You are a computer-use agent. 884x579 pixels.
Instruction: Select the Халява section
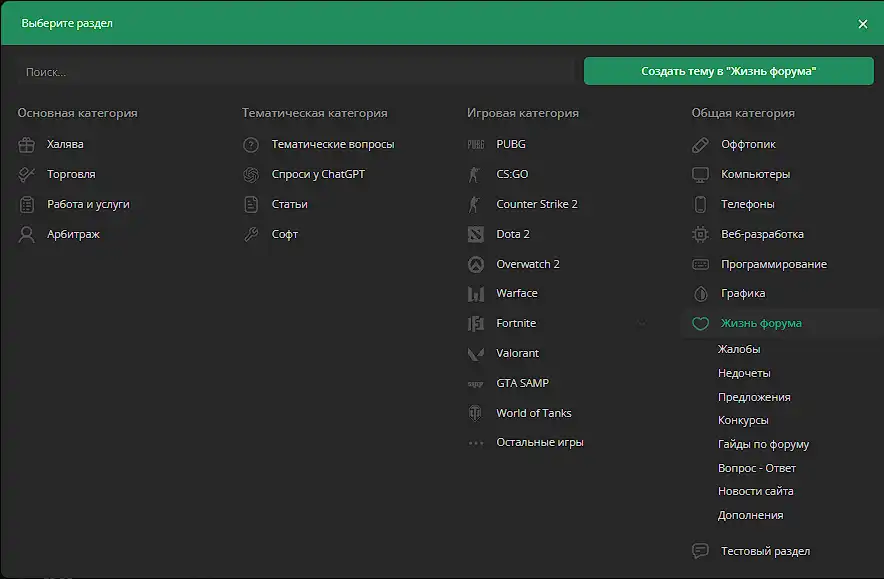tap(65, 144)
